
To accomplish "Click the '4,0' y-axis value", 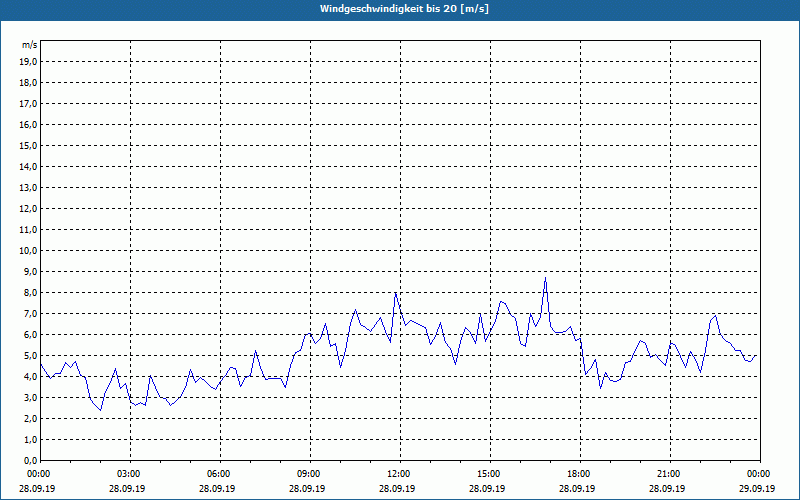I will click(x=30, y=377).
